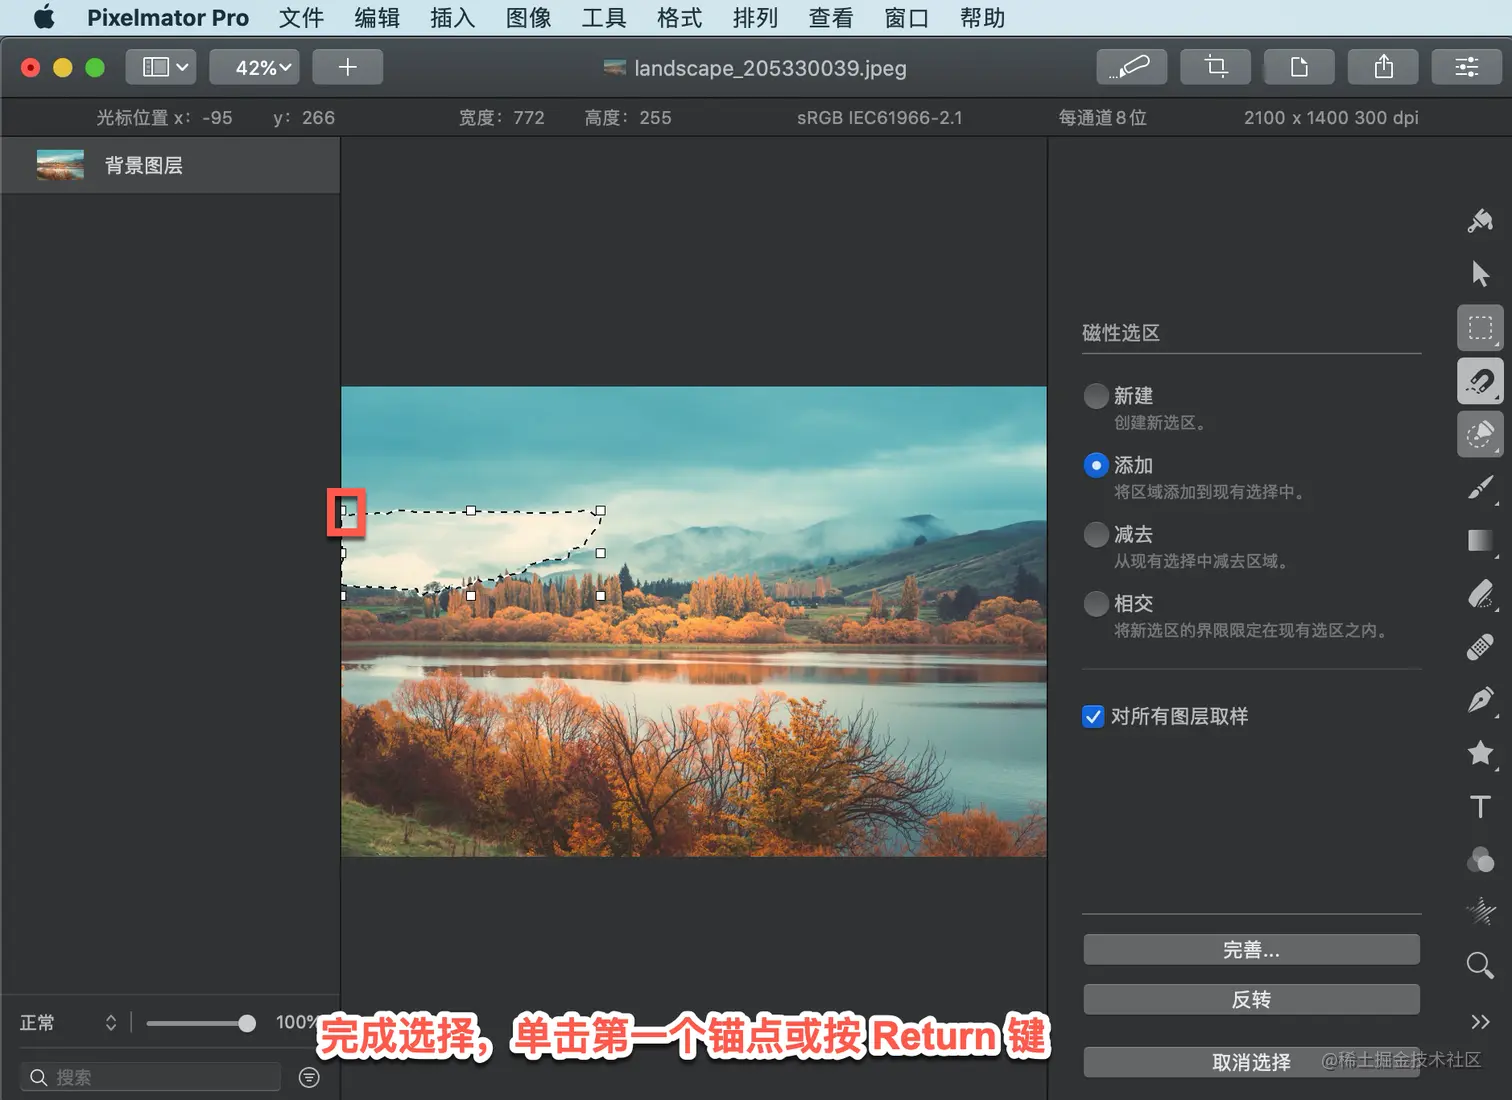Select the Pen tool
The image size is (1512, 1100).
click(1480, 700)
